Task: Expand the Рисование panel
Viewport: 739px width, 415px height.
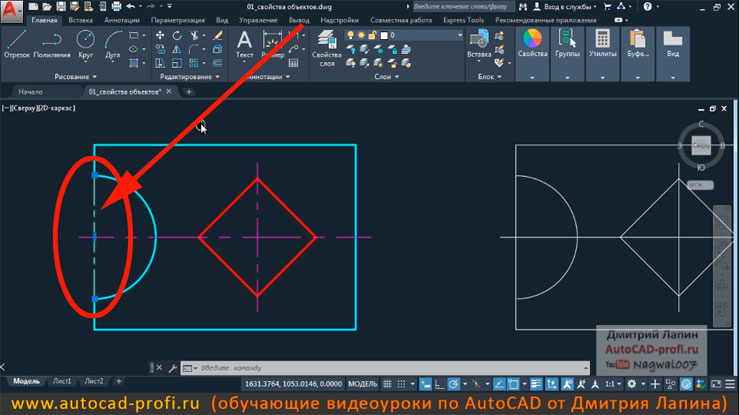Action: tap(75, 77)
